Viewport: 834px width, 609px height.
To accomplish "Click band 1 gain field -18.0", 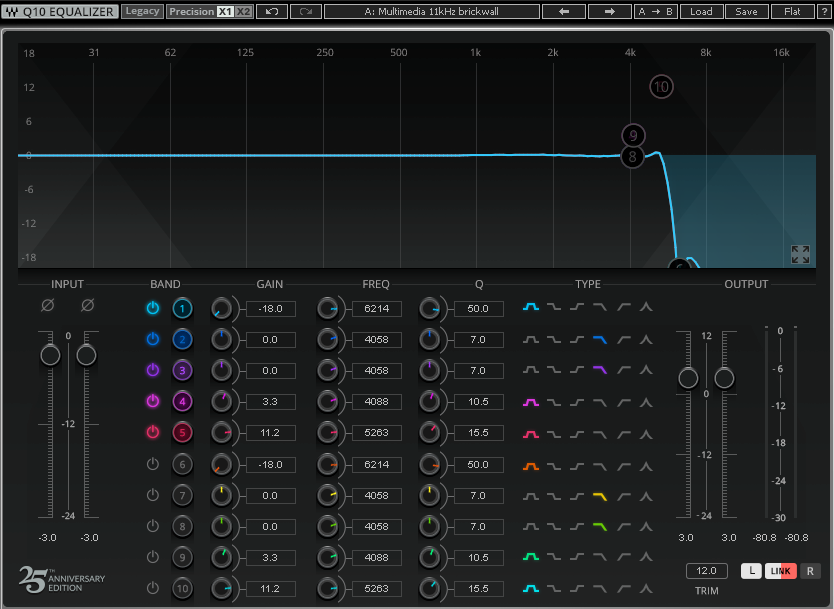I will [x=271, y=308].
